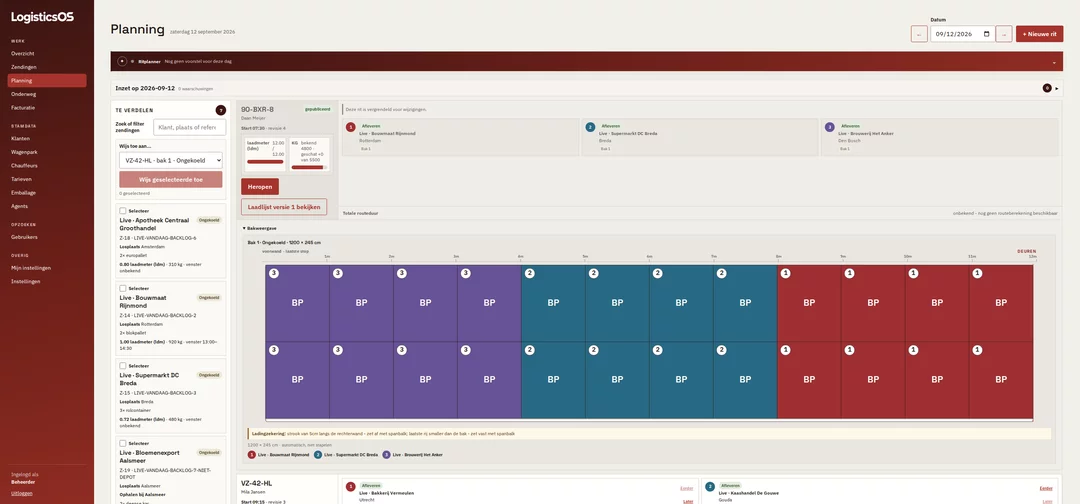Open Wagenpark in the sidebar
1080x504 pixels.
pyautogui.click(x=24, y=152)
